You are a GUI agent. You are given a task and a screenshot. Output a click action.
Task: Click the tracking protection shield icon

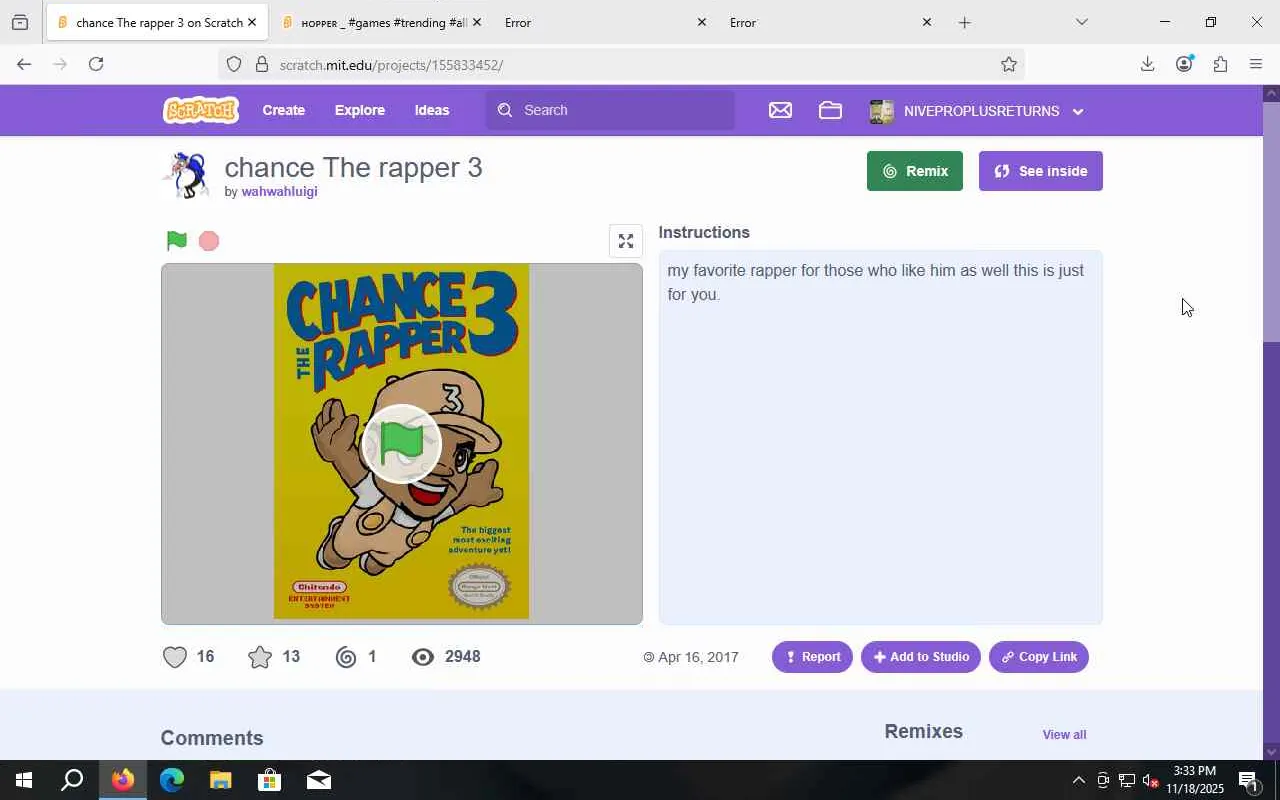click(234, 64)
